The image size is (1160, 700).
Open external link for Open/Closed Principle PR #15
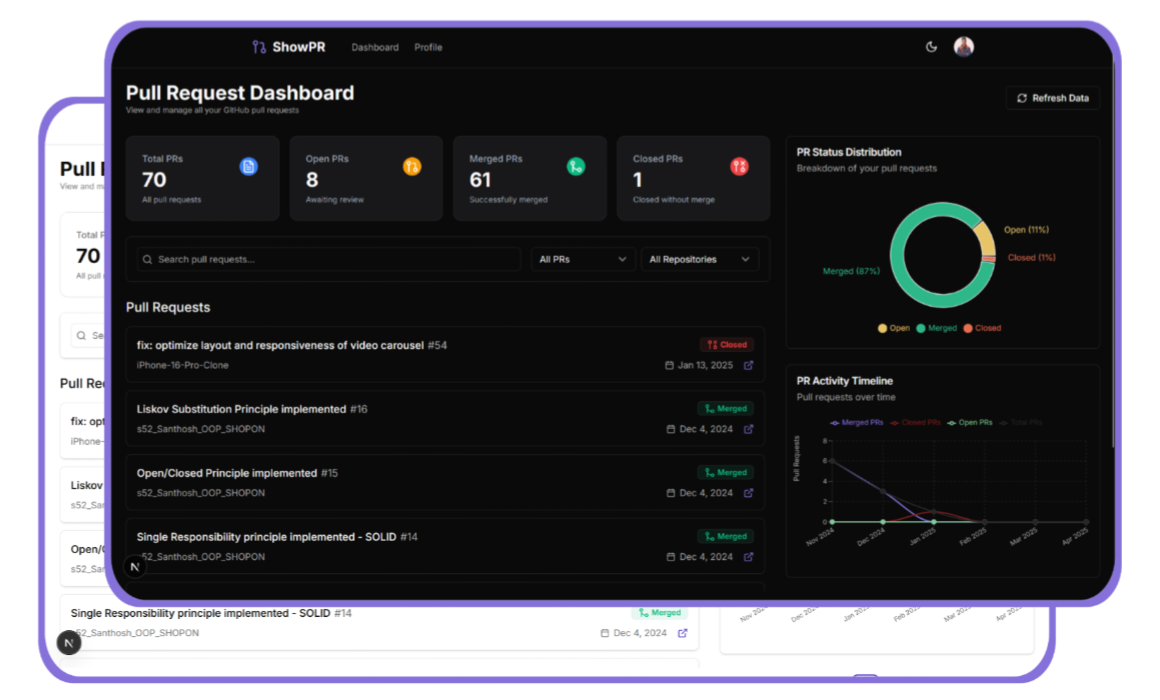(749, 493)
